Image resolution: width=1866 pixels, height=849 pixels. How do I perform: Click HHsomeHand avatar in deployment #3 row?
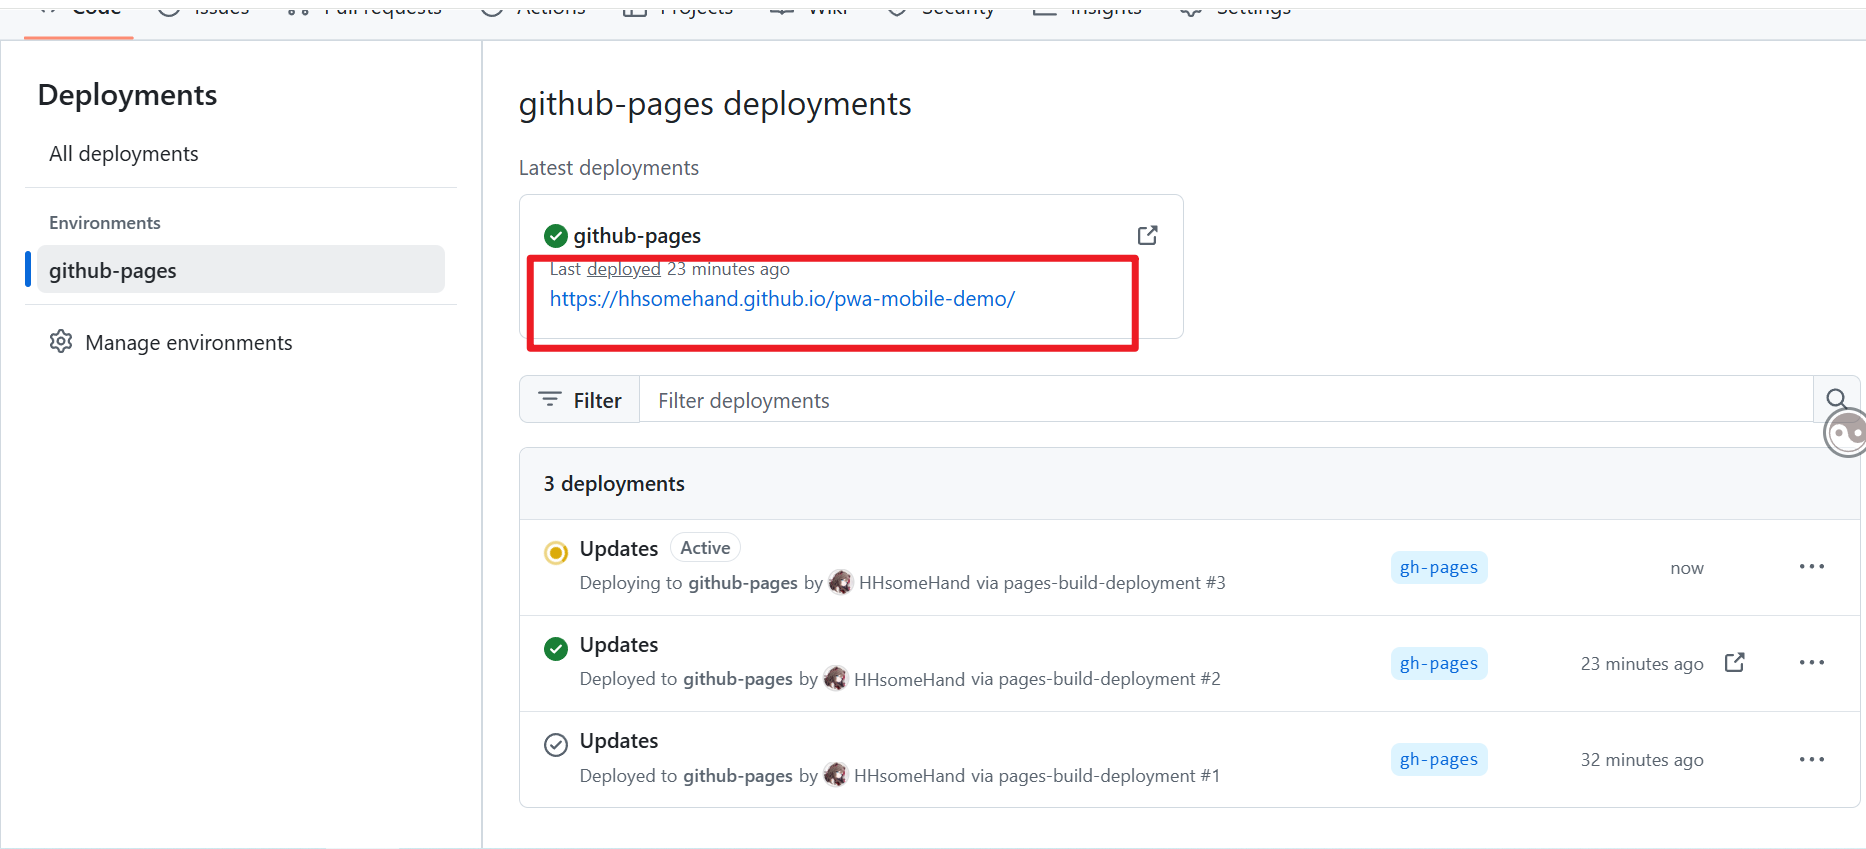841,582
